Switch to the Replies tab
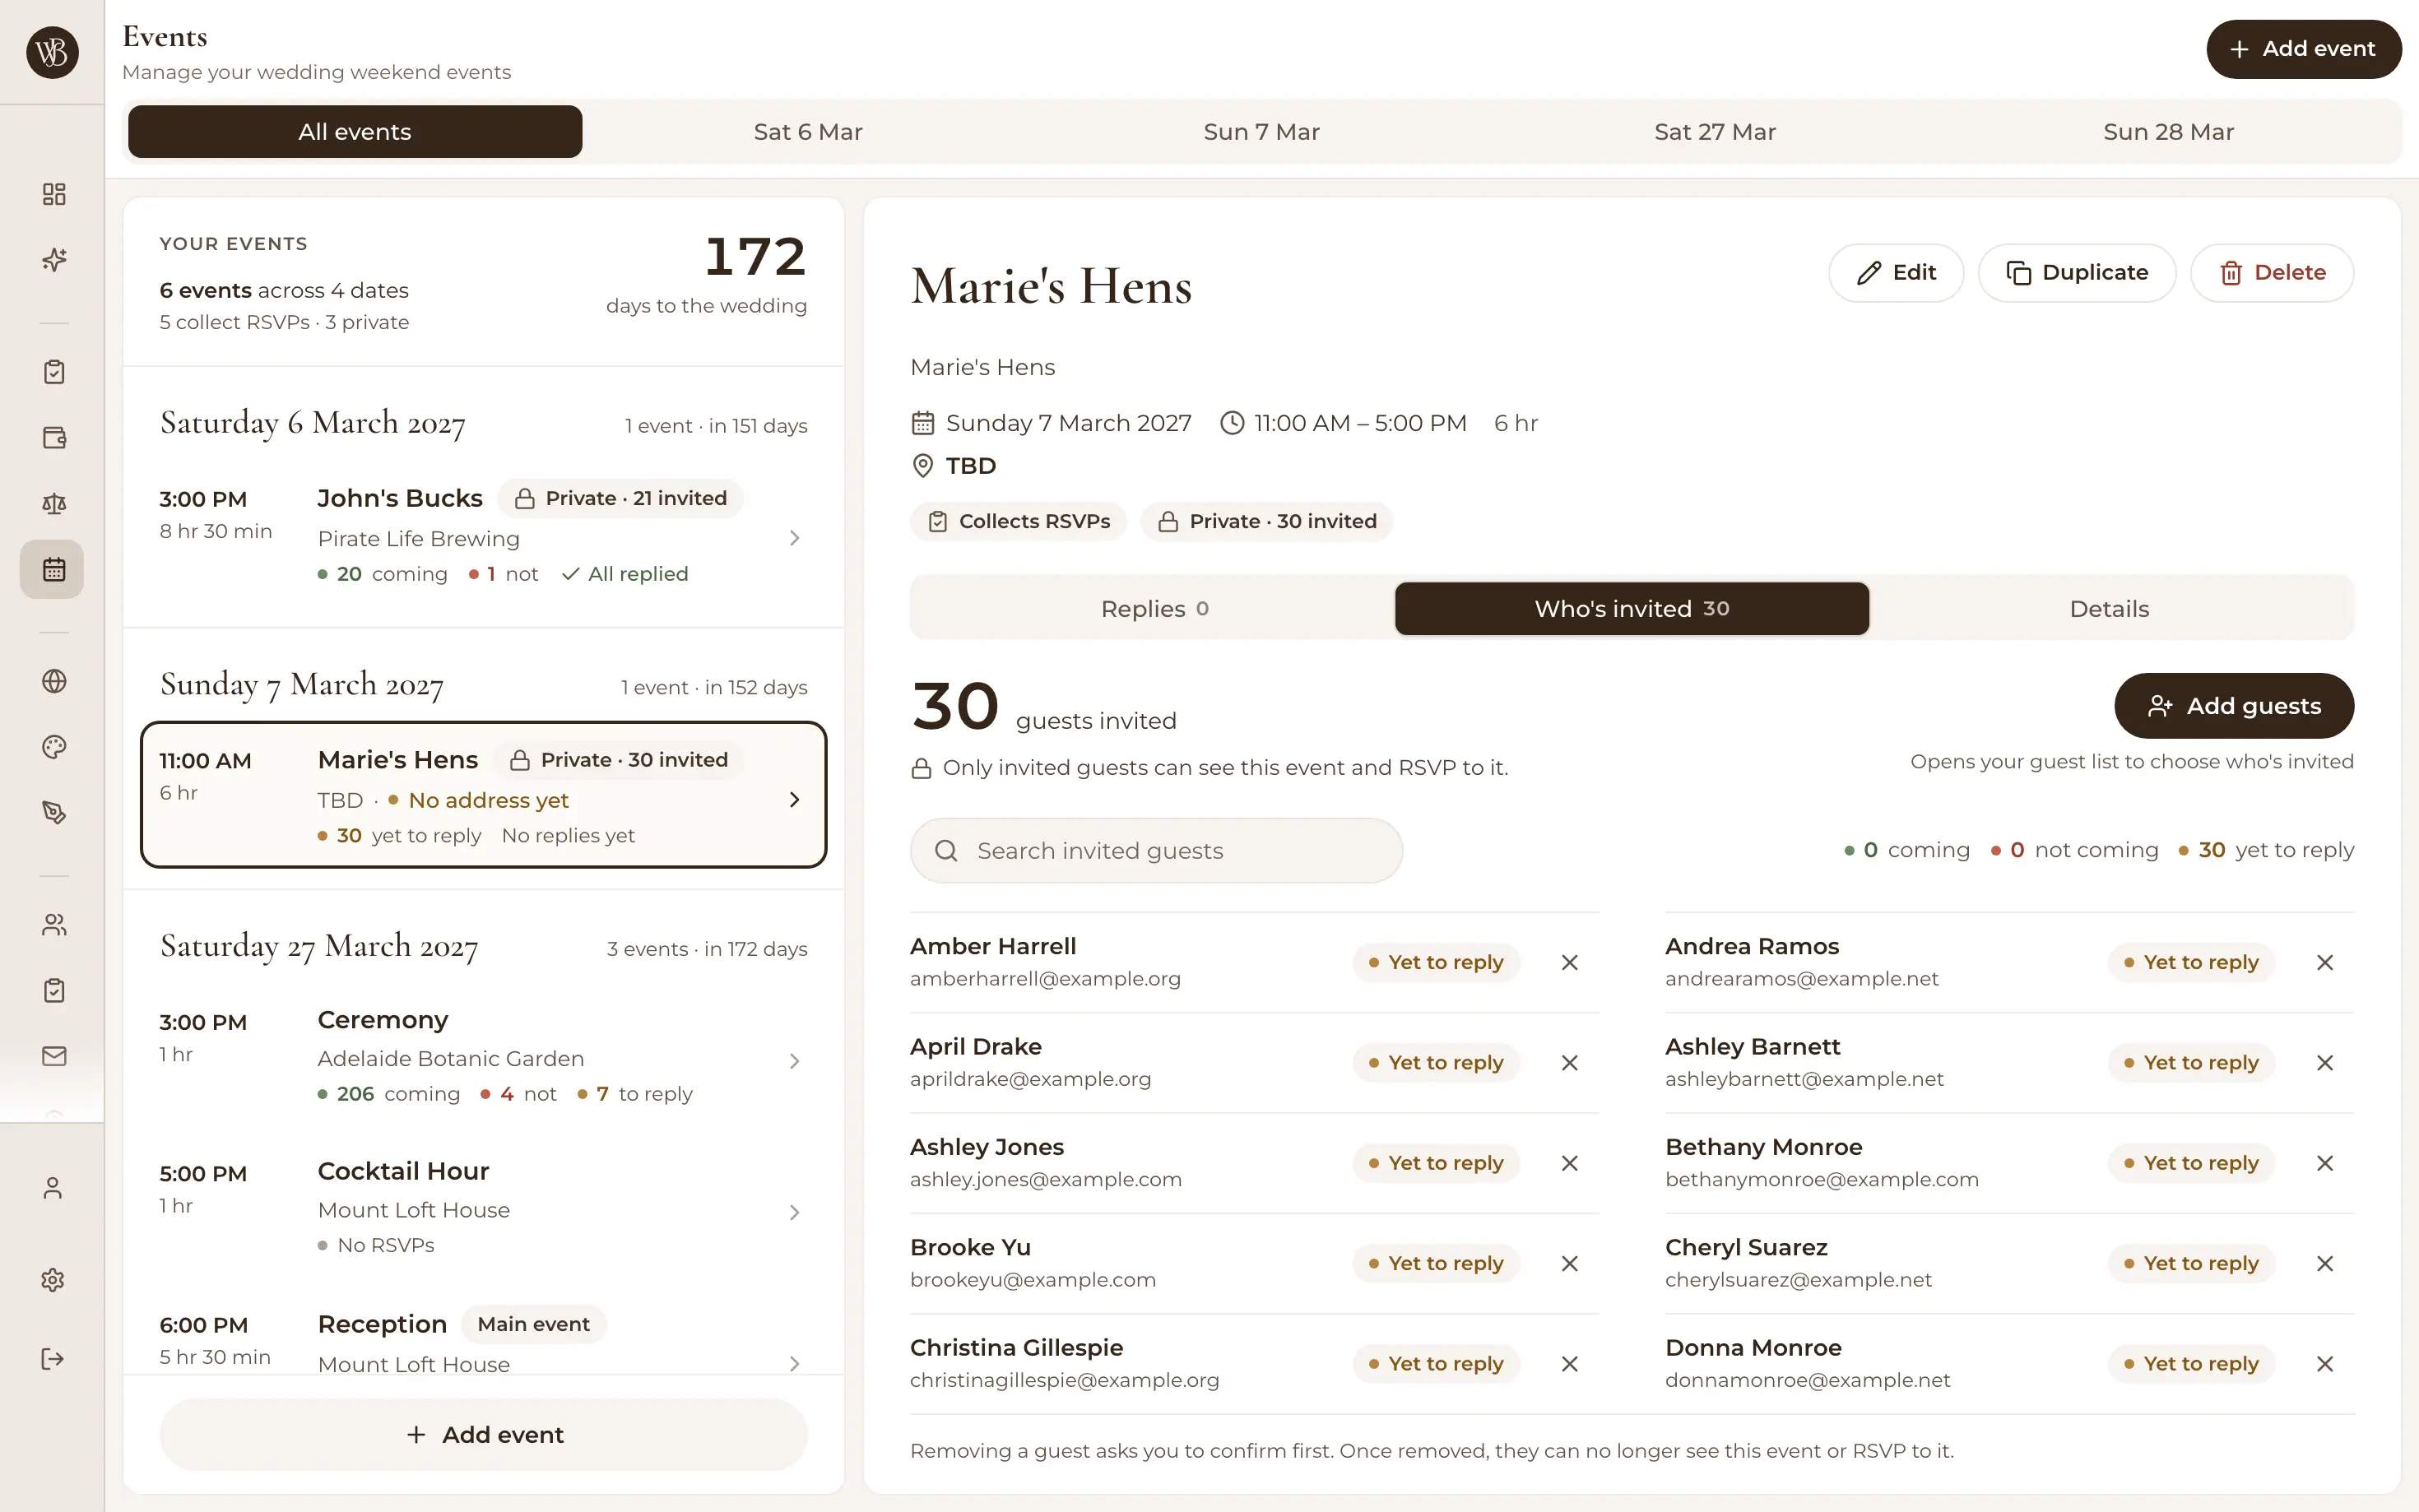 (1154, 608)
